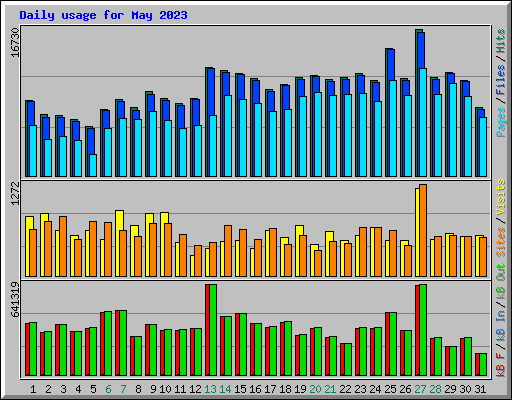Image resolution: width=512 pixels, height=400 pixels.
Task: Select day label "19" on the x-axis
Action: click(300, 389)
